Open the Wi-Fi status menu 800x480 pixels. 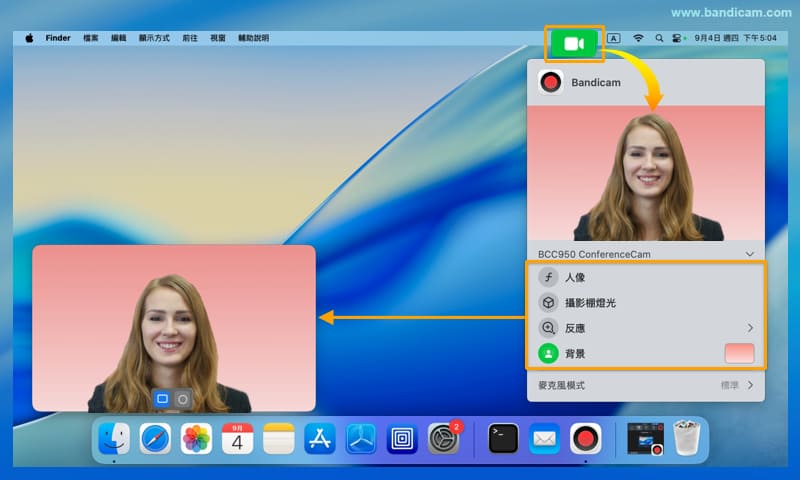(x=638, y=38)
